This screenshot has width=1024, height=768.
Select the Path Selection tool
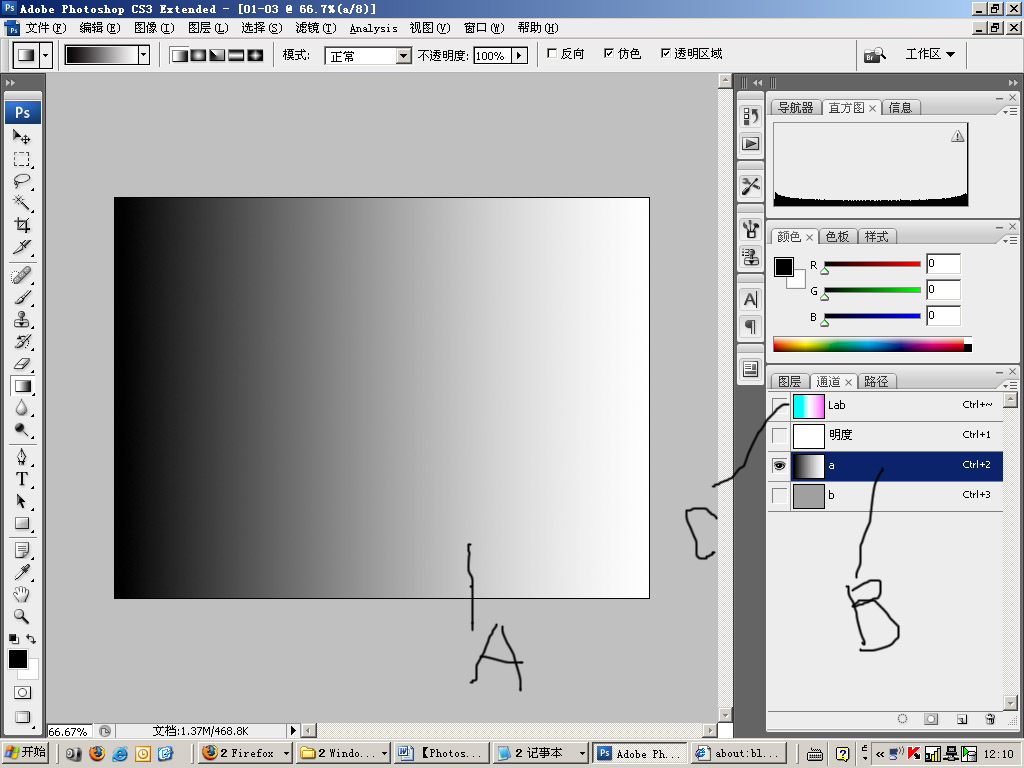[x=22, y=502]
